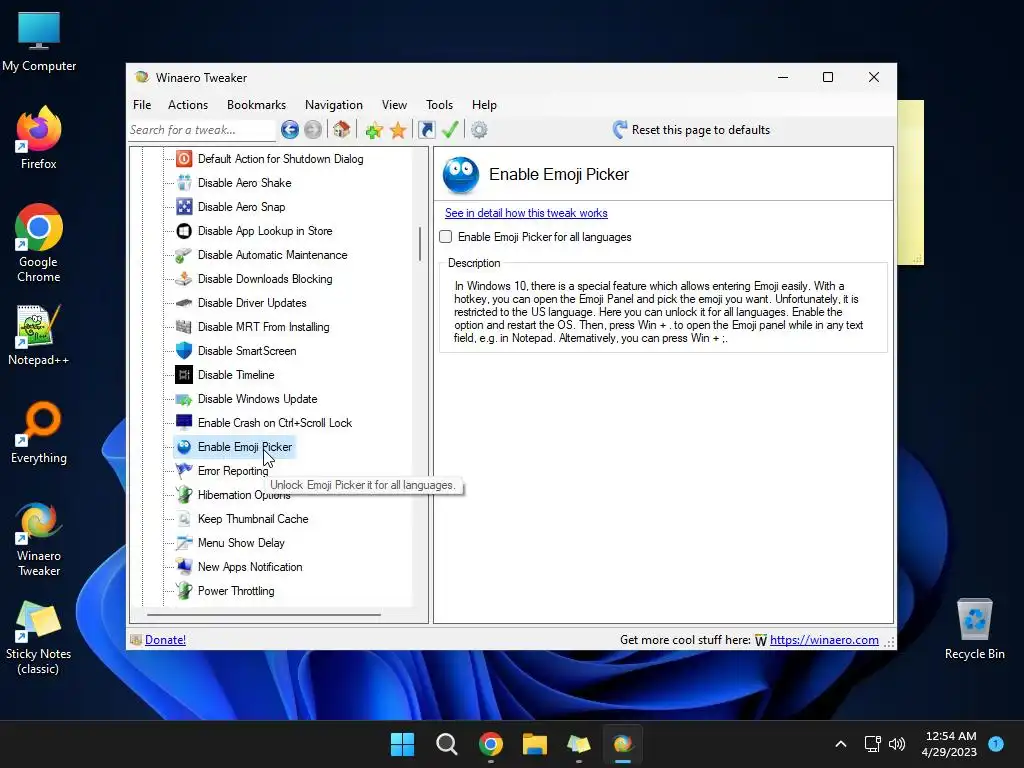
Task: Open the Navigation menu
Action: coord(334,104)
